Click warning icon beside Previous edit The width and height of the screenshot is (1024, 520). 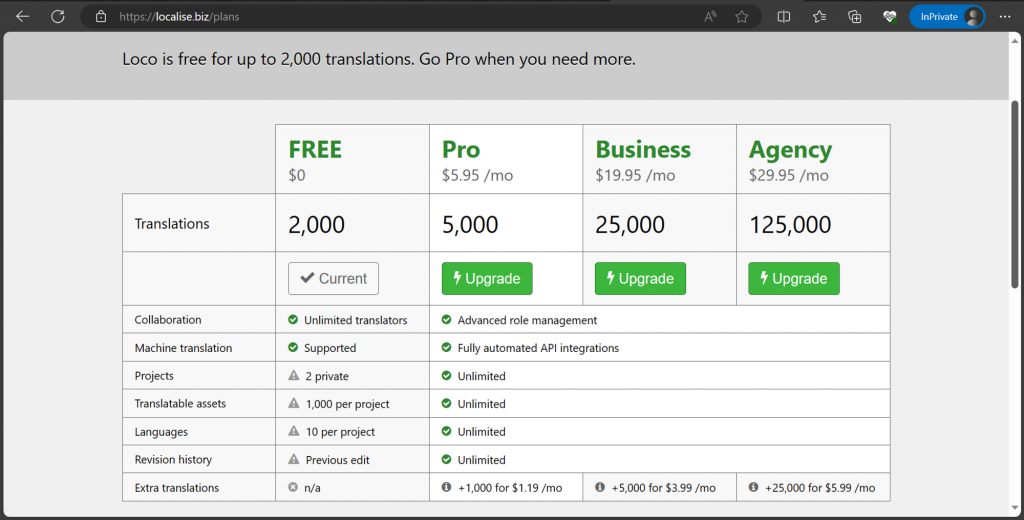pos(294,459)
